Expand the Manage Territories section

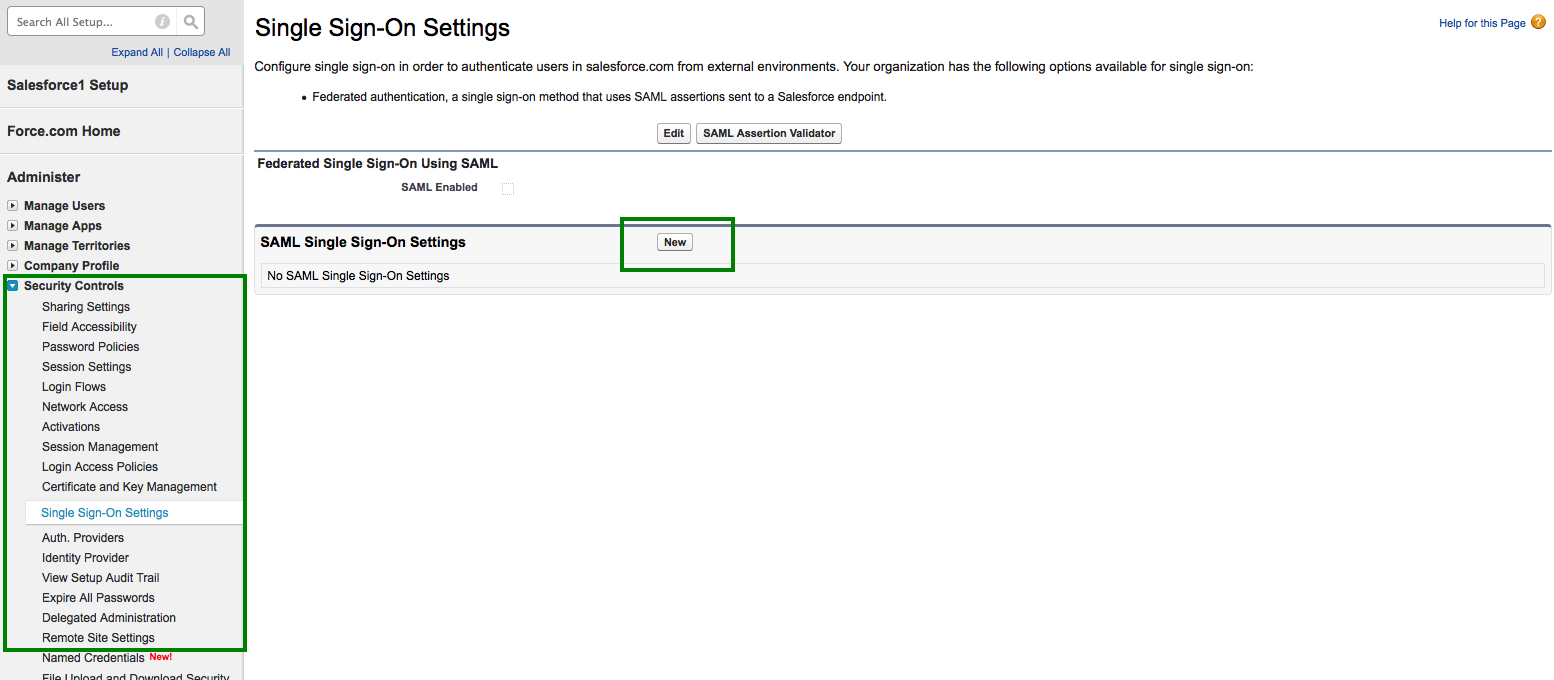(x=13, y=246)
